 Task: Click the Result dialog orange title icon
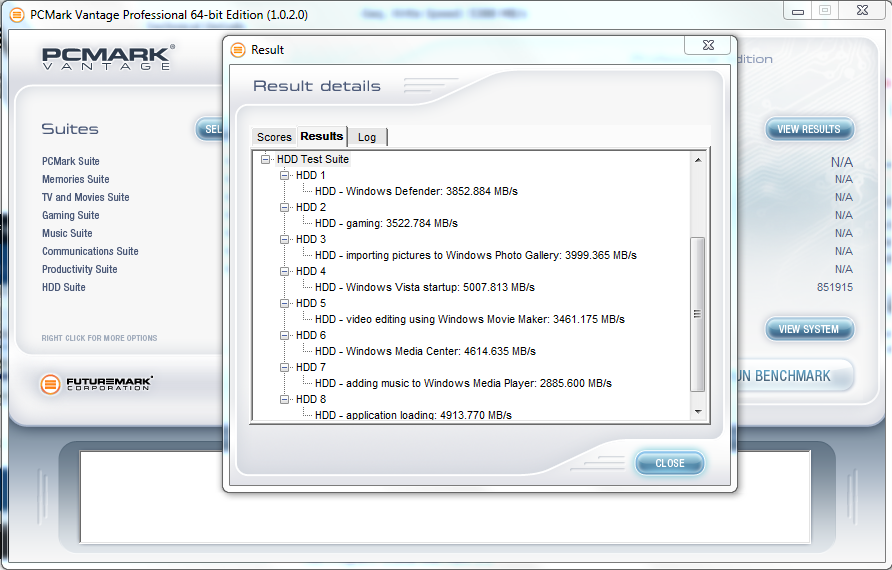click(238, 50)
